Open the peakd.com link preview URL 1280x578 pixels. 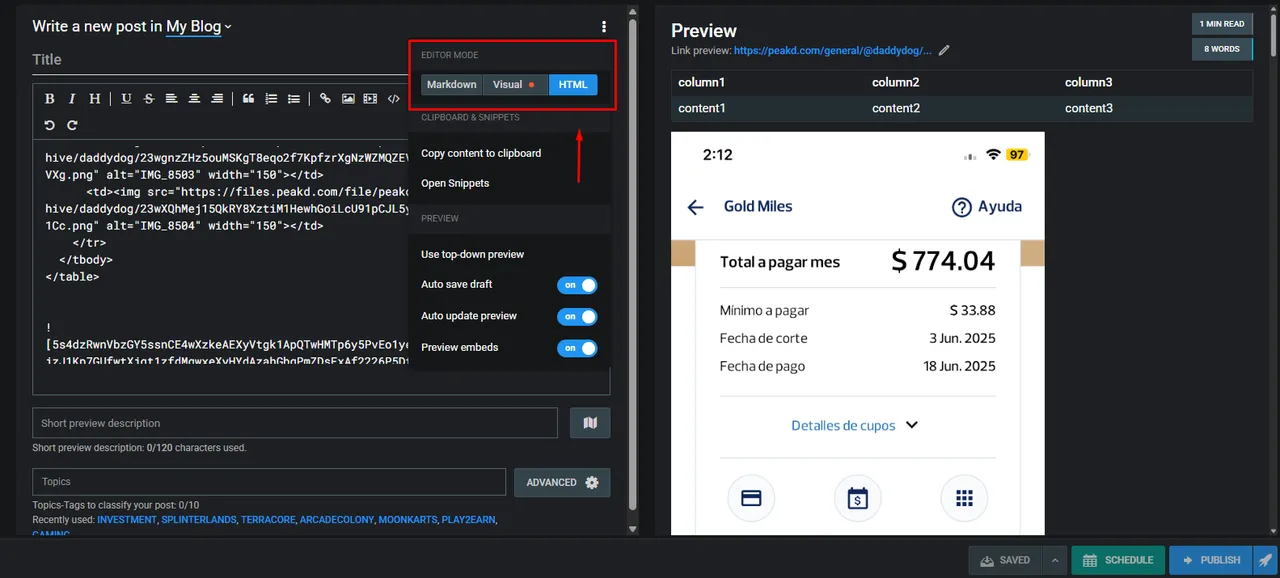832,50
